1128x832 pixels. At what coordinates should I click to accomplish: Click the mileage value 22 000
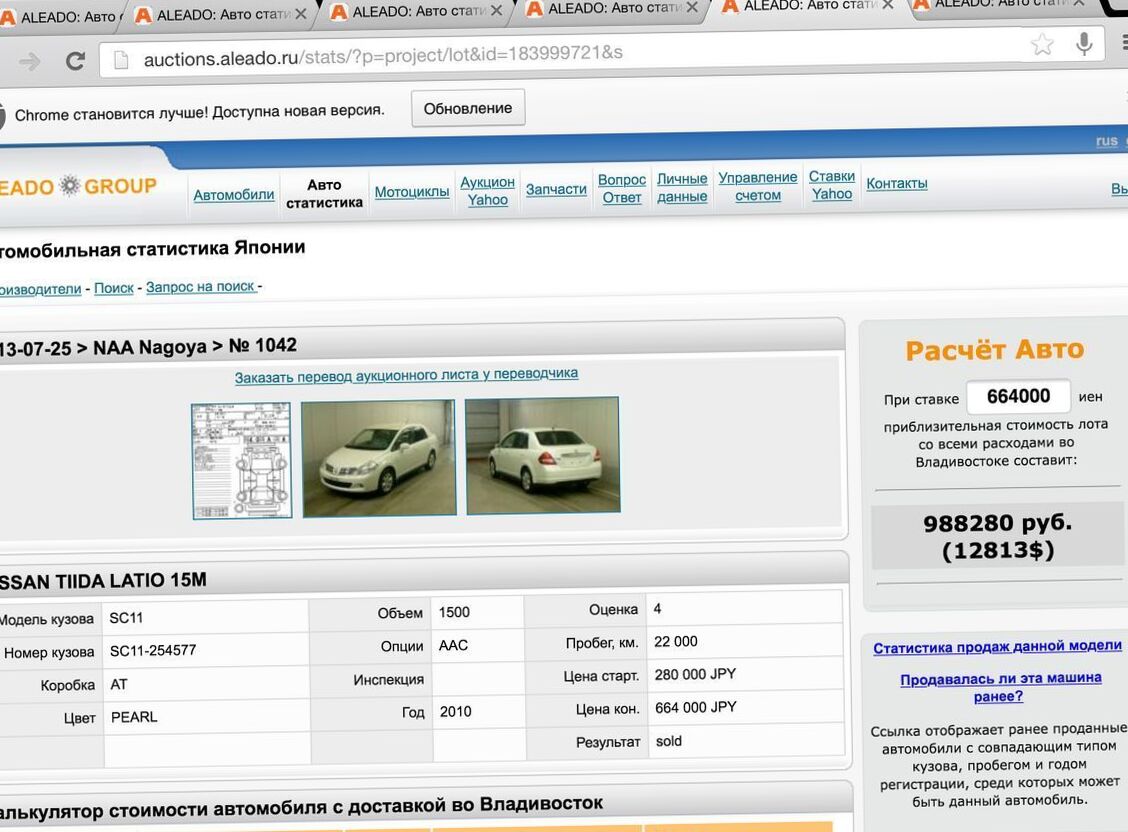point(676,641)
